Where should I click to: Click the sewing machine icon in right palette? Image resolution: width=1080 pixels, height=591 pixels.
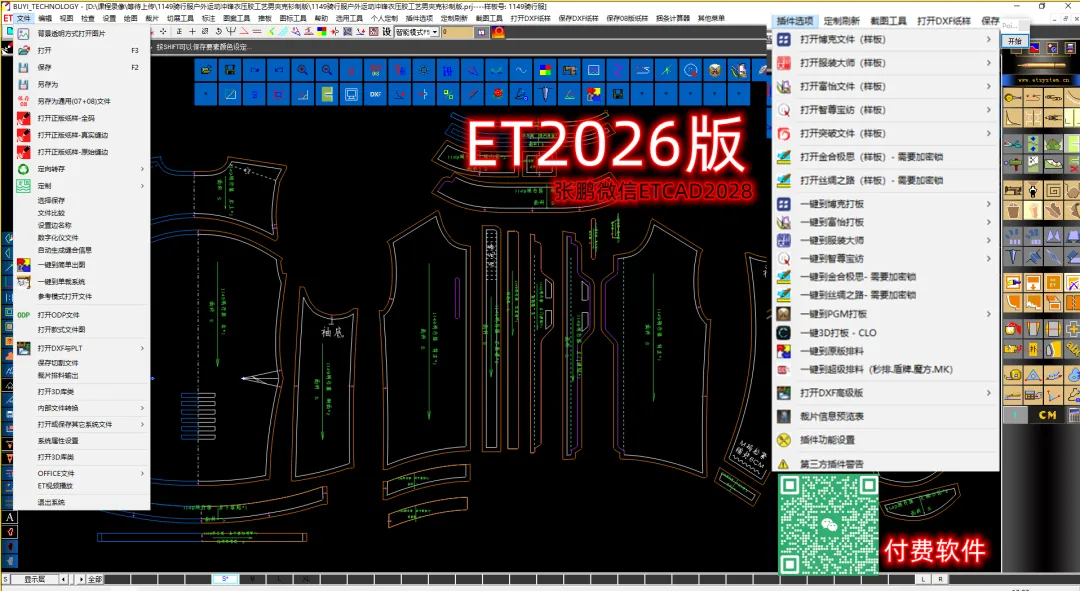(x=1012, y=191)
